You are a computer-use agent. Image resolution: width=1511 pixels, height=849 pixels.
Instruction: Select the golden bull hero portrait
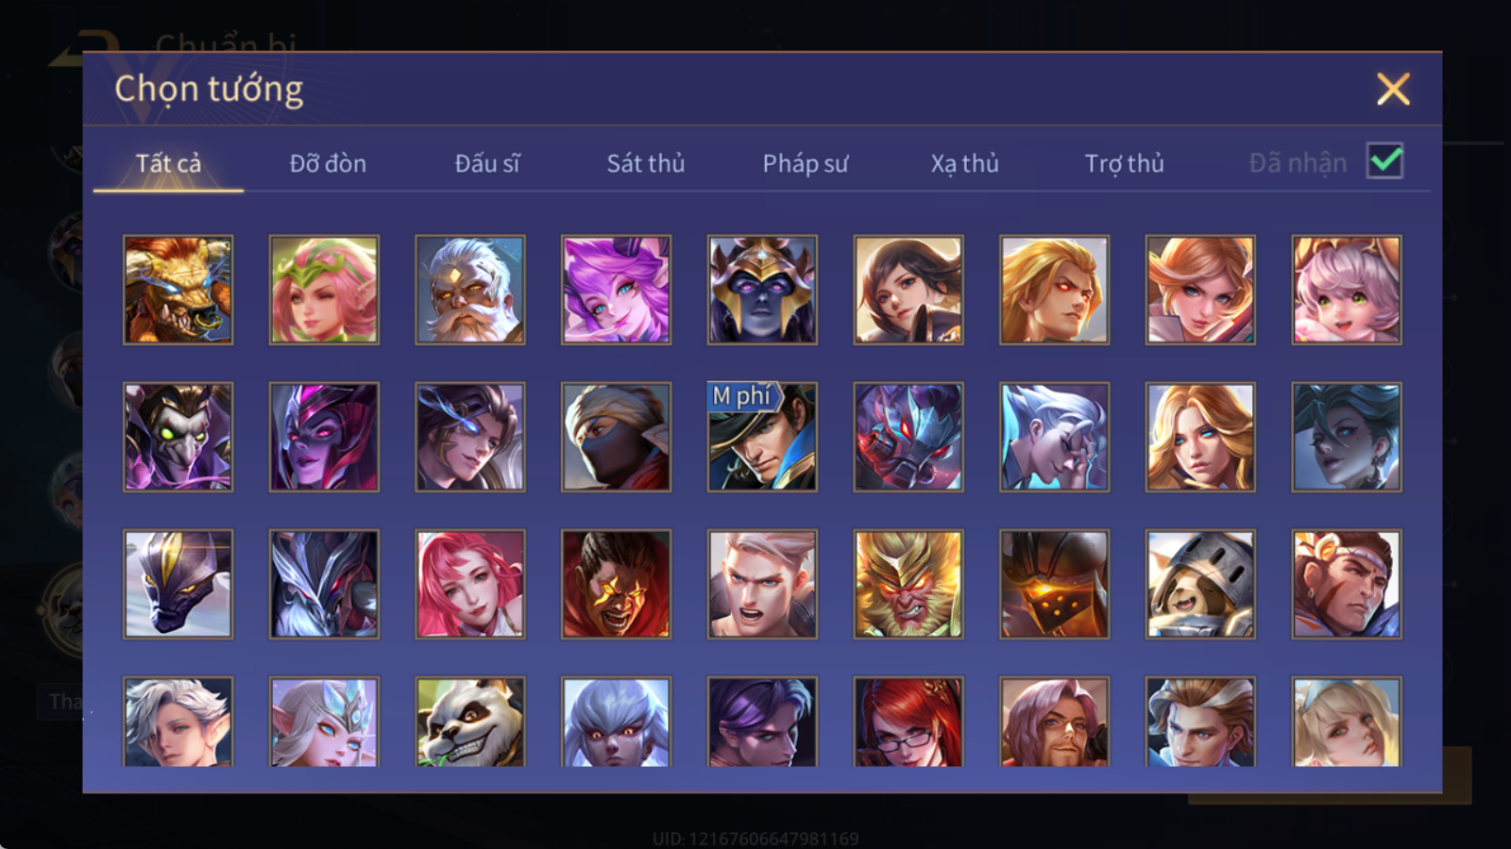pos(178,290)
